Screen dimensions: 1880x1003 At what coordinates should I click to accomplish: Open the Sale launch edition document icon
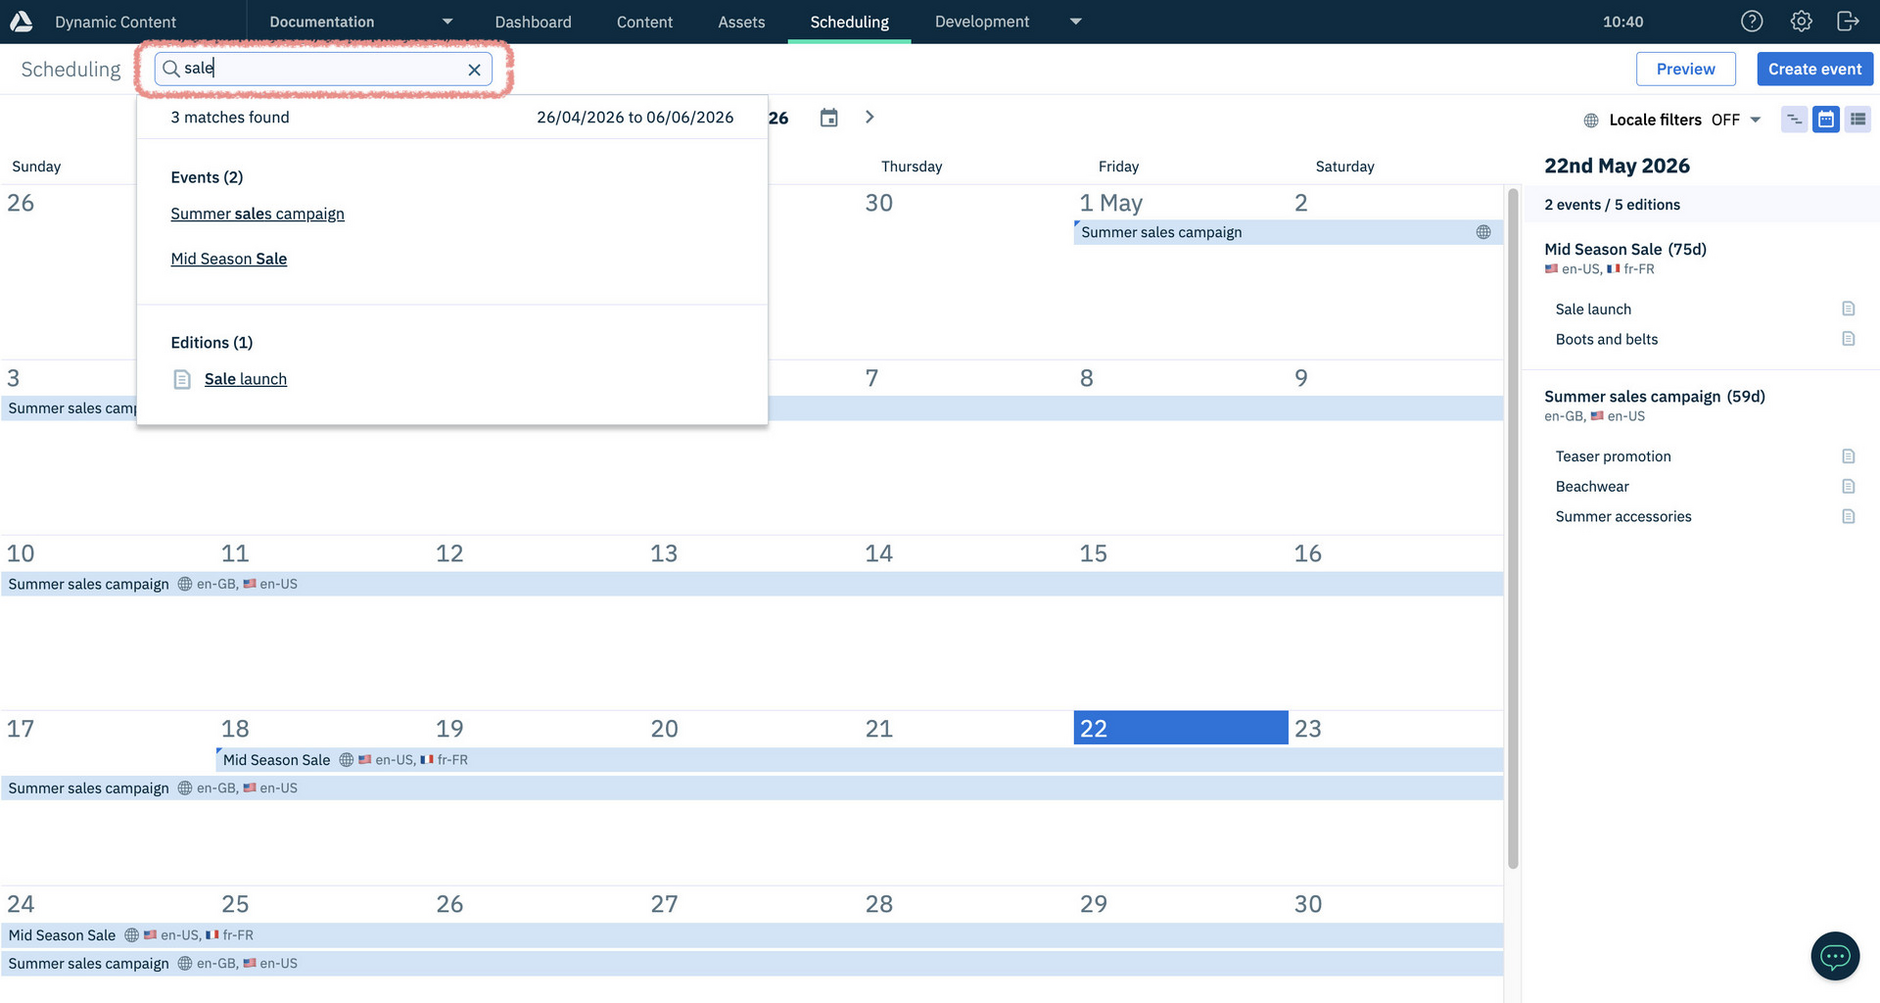(x=1848, y=308)
